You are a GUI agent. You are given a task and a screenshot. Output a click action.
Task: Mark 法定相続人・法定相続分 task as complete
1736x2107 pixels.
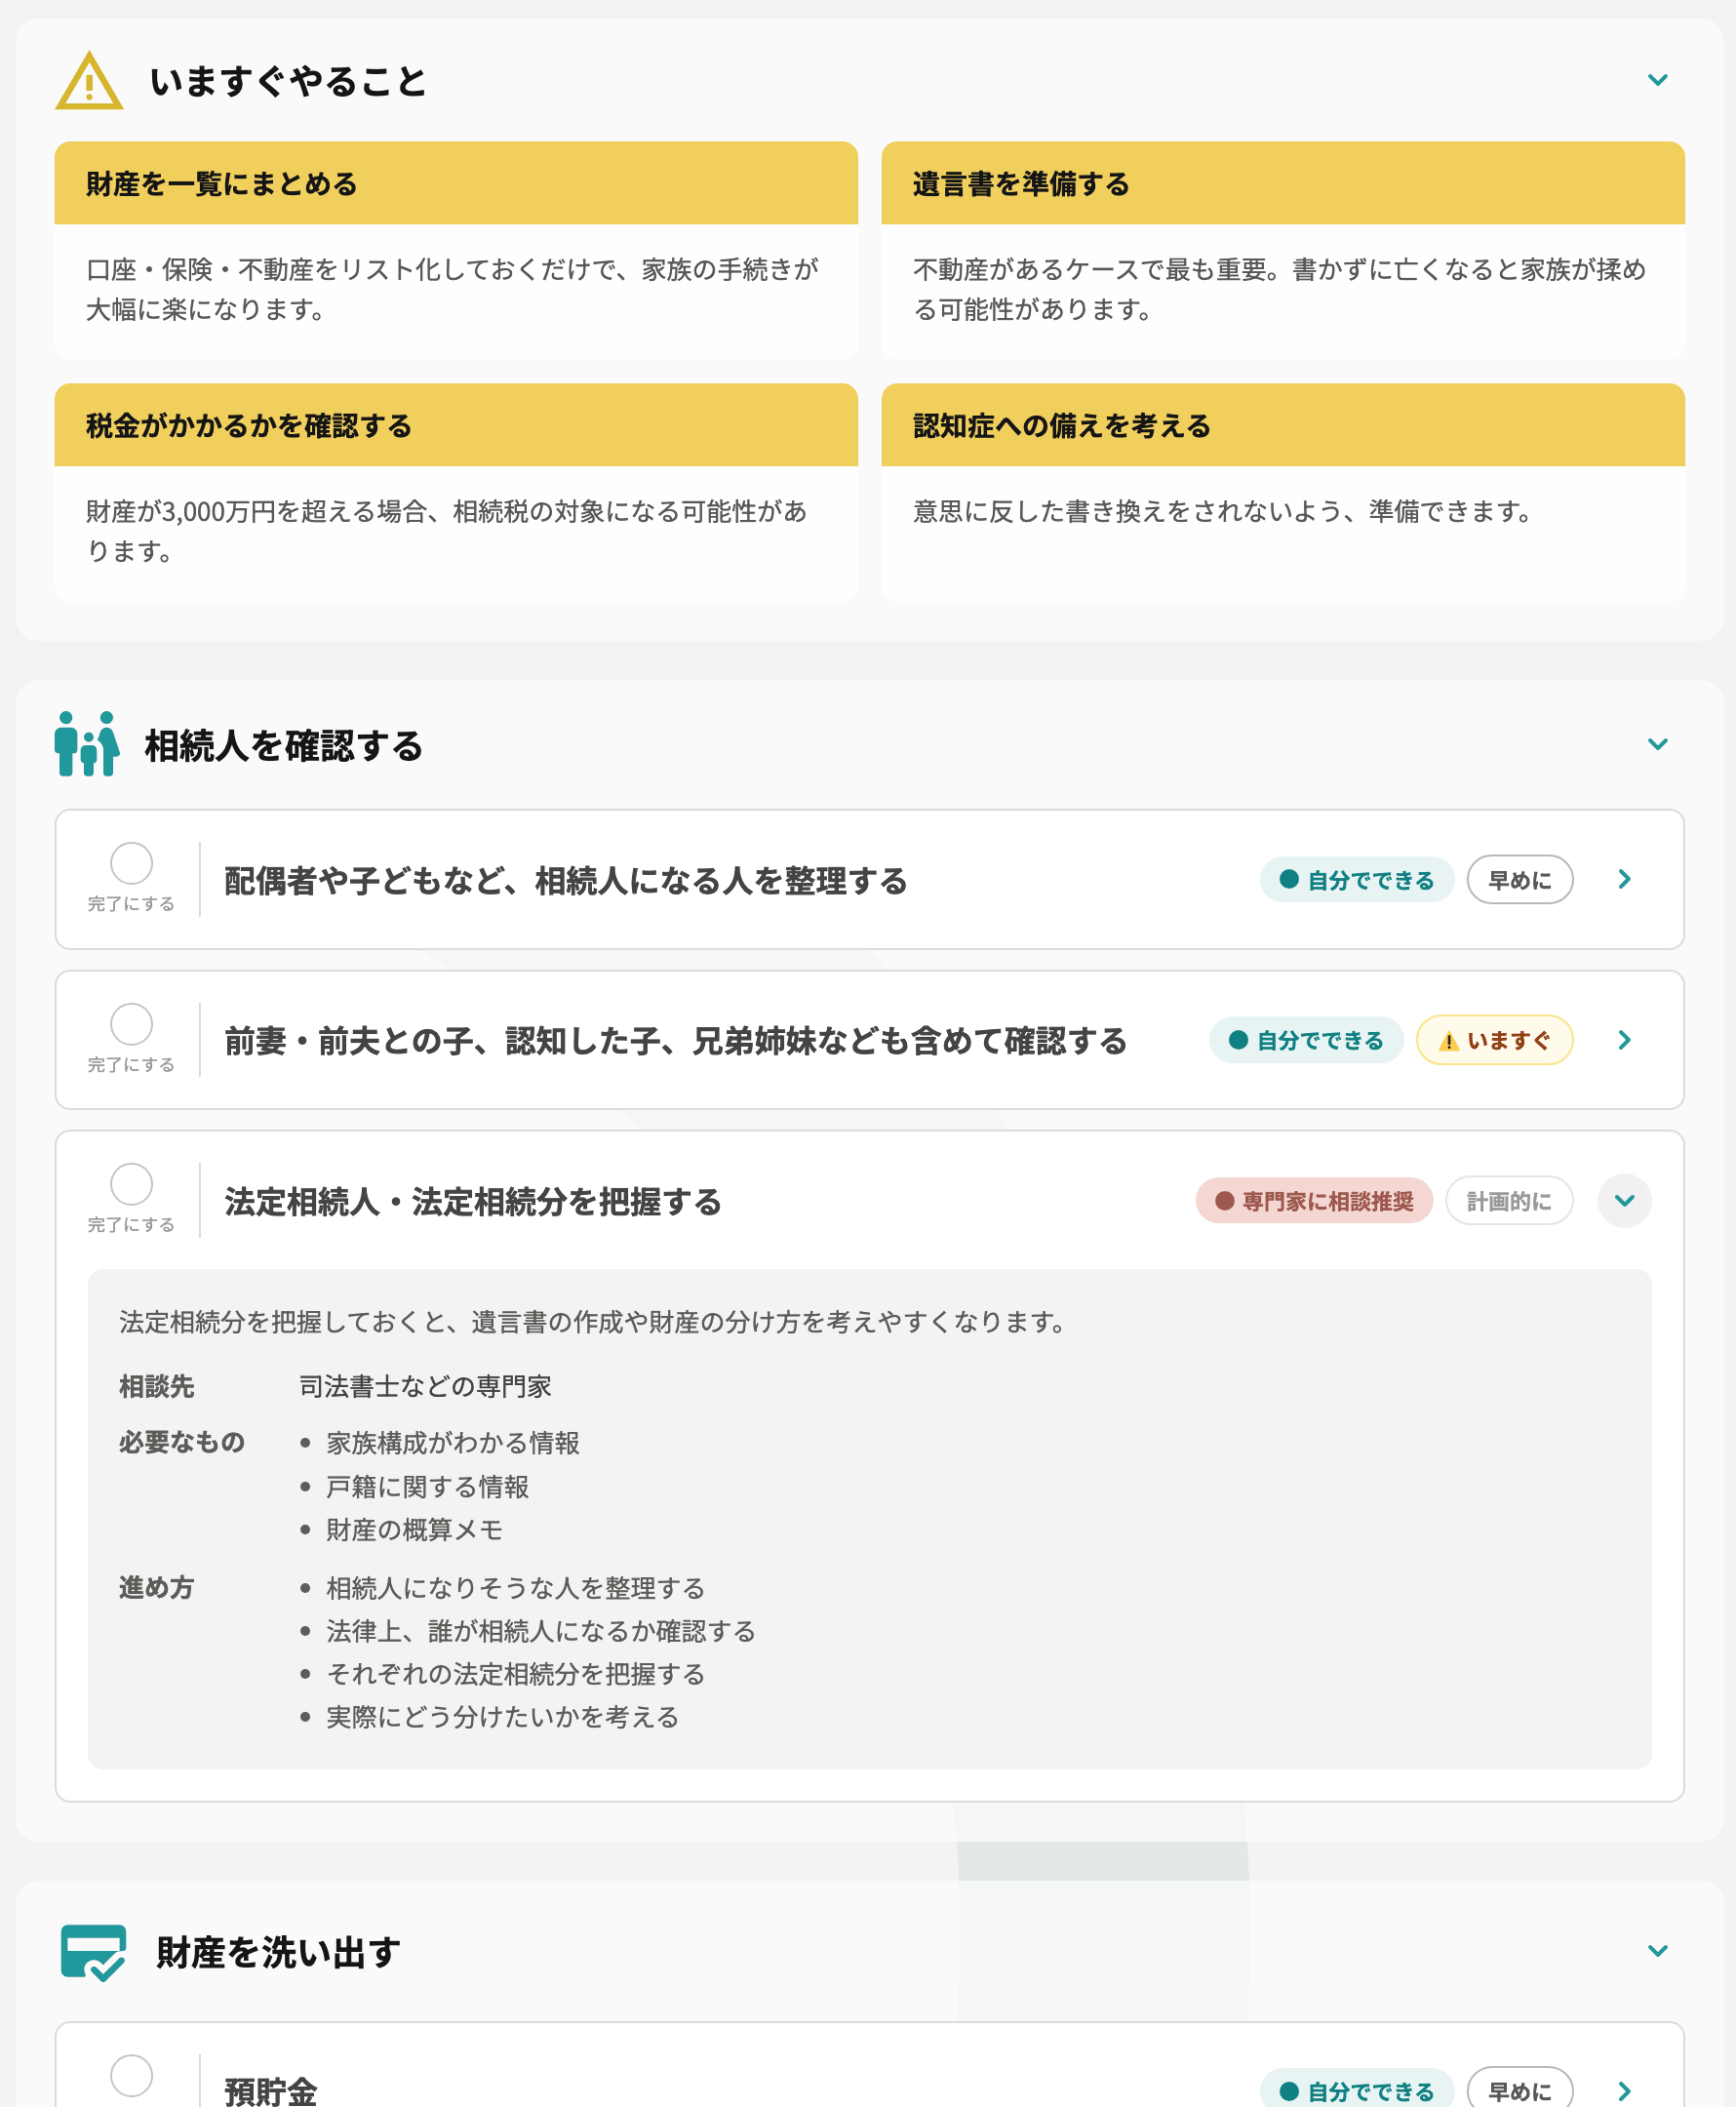pos(131,1184)
